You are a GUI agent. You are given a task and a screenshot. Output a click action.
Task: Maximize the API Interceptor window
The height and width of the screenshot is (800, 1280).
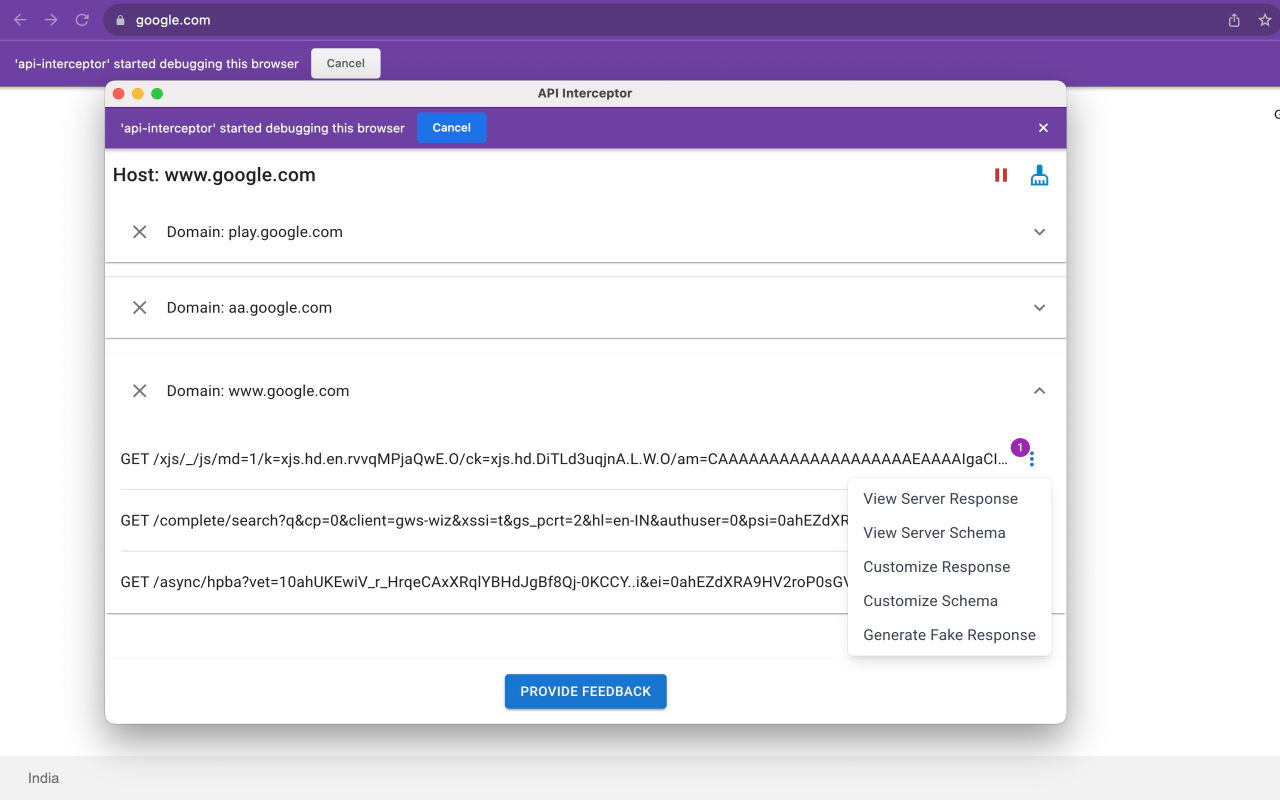point(157,93)
